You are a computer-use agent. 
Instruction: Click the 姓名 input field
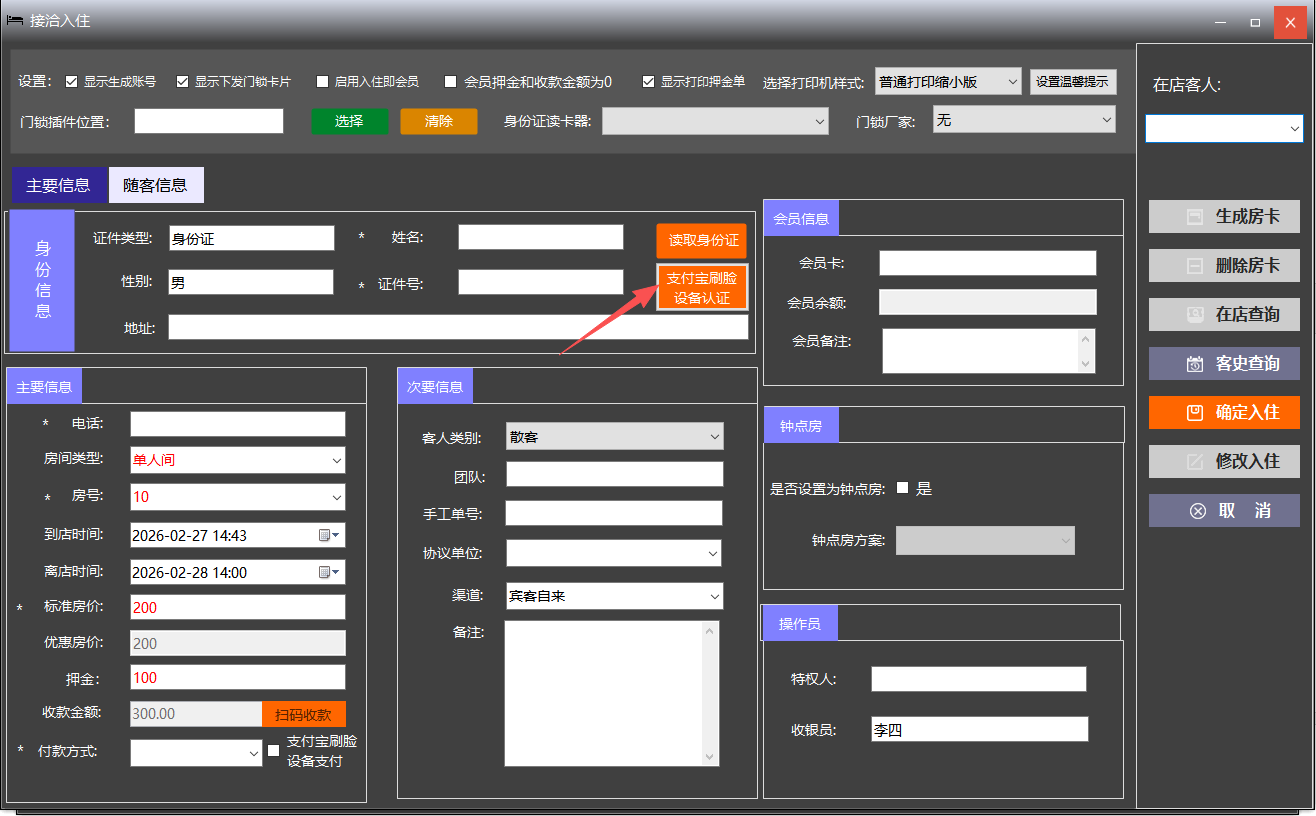point(540,237)
